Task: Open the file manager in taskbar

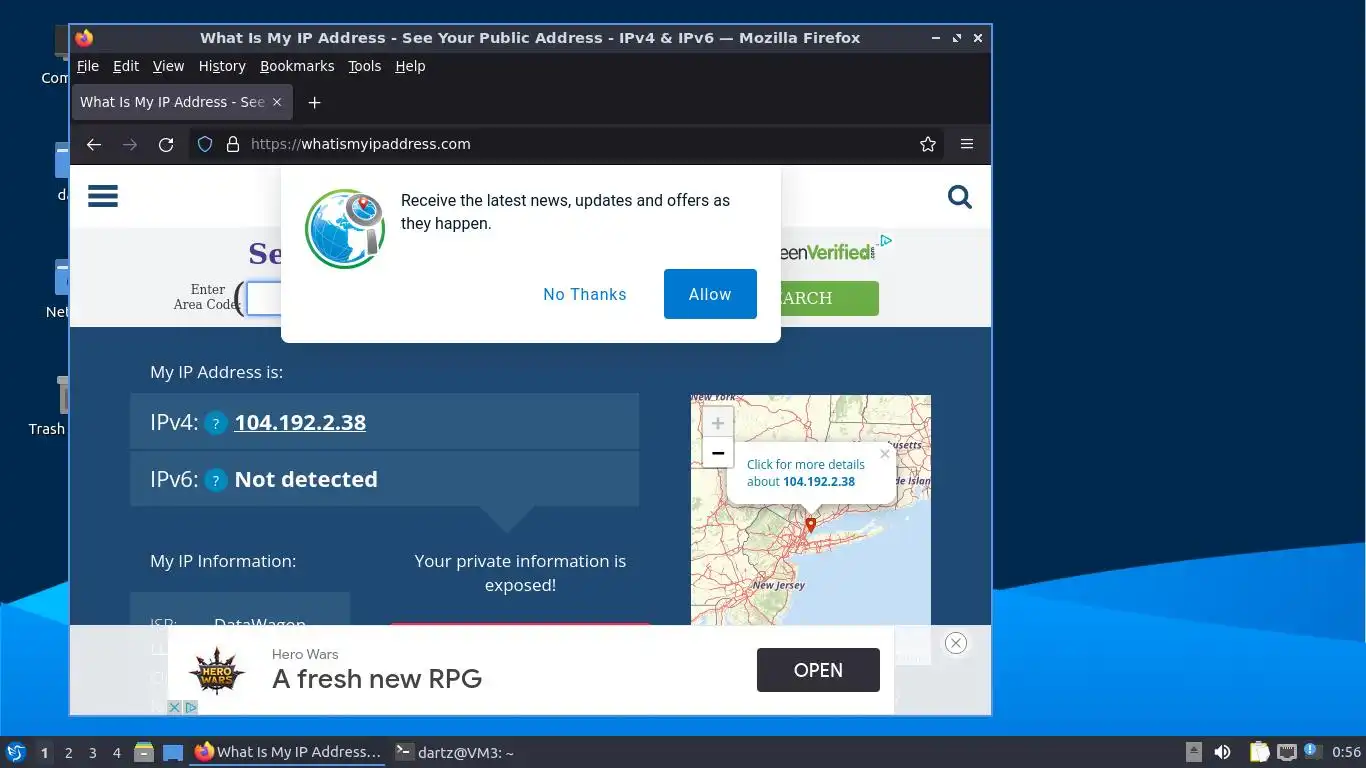Action: [144, 752]
